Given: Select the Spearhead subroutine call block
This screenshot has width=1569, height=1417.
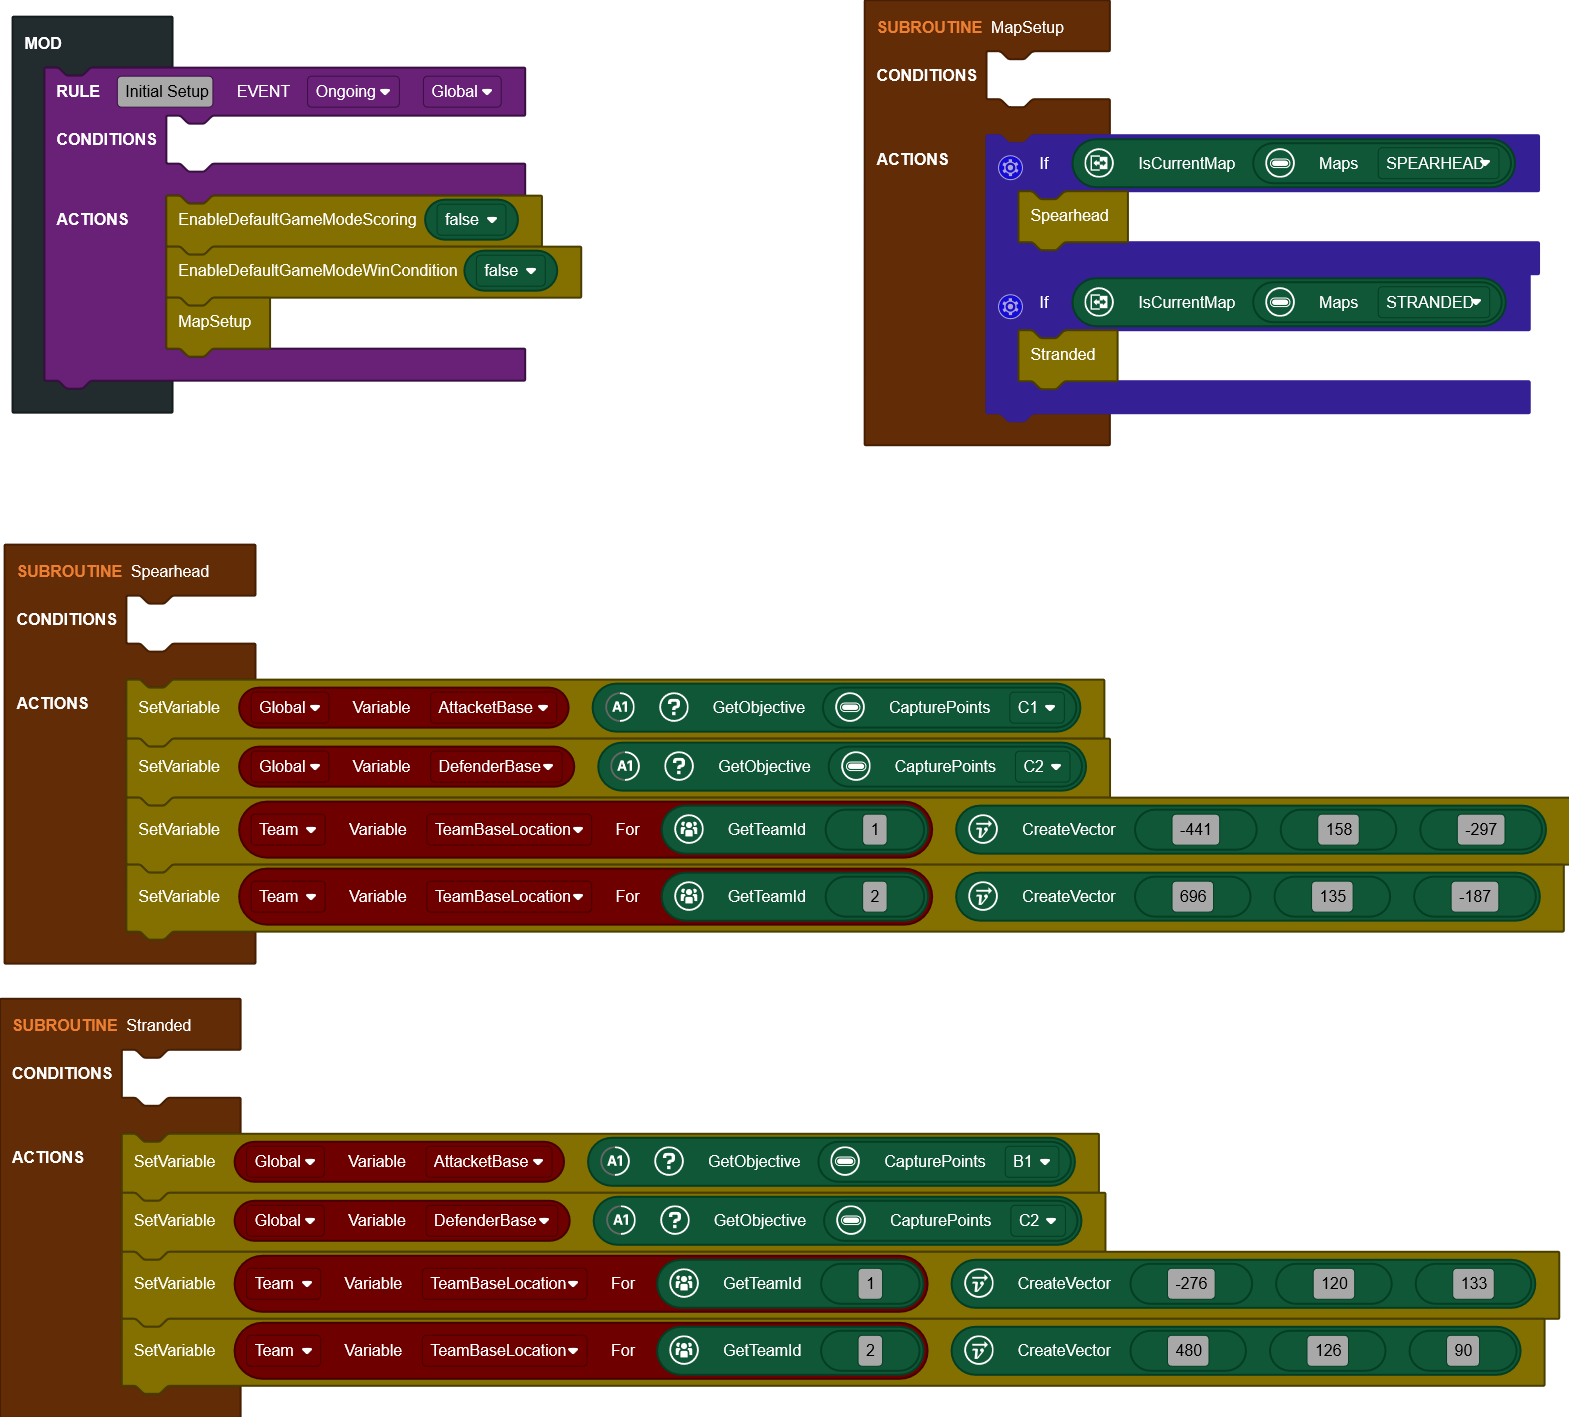Looking at the screenshot, I should (1069, 216).
